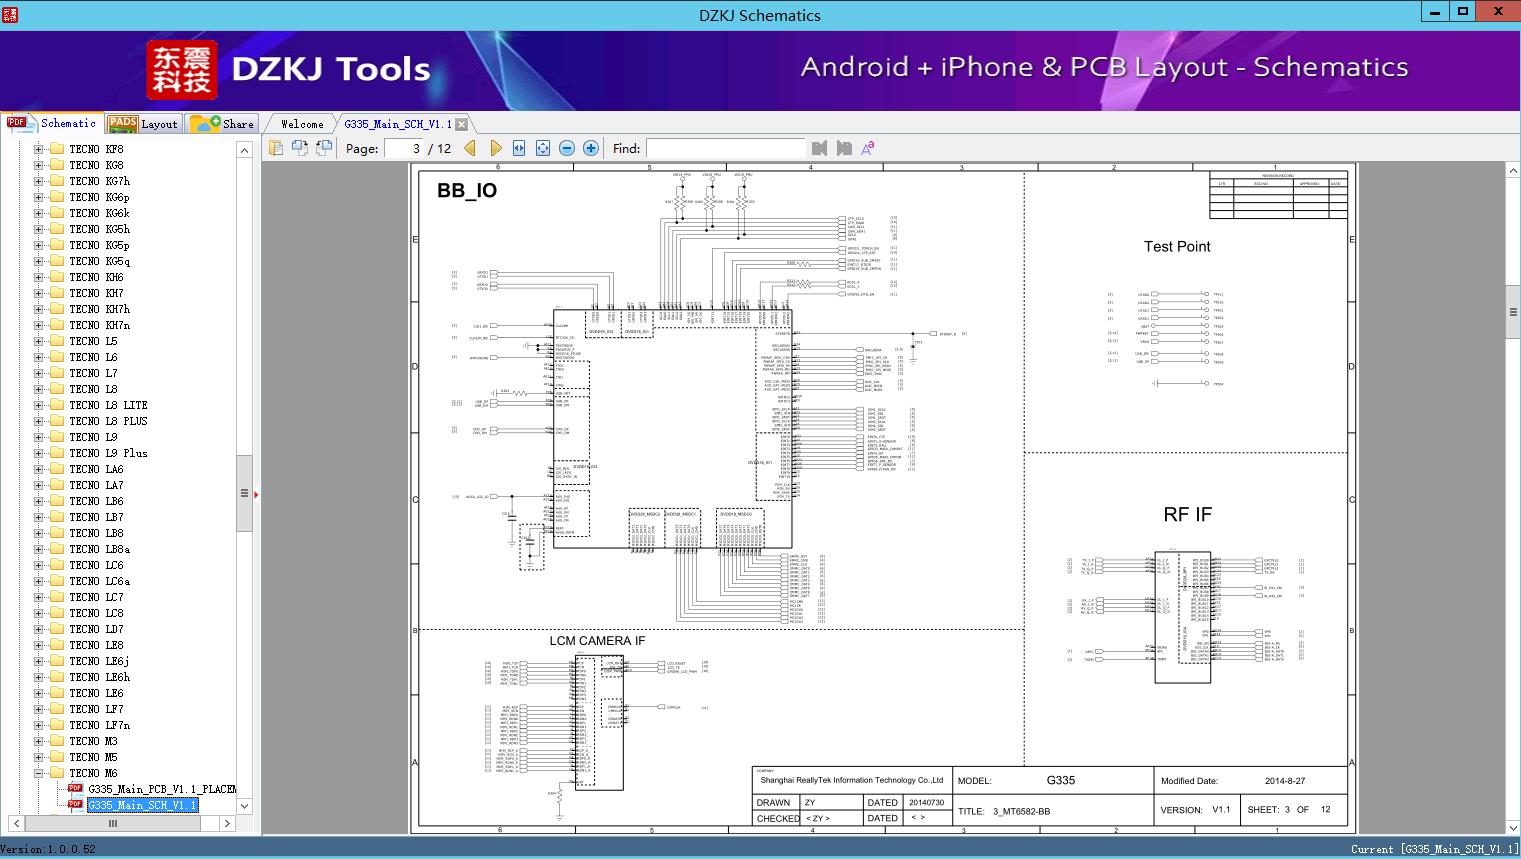Click the match case search icon
Viewport: 1521px width, 859px height.
(868, 148)
